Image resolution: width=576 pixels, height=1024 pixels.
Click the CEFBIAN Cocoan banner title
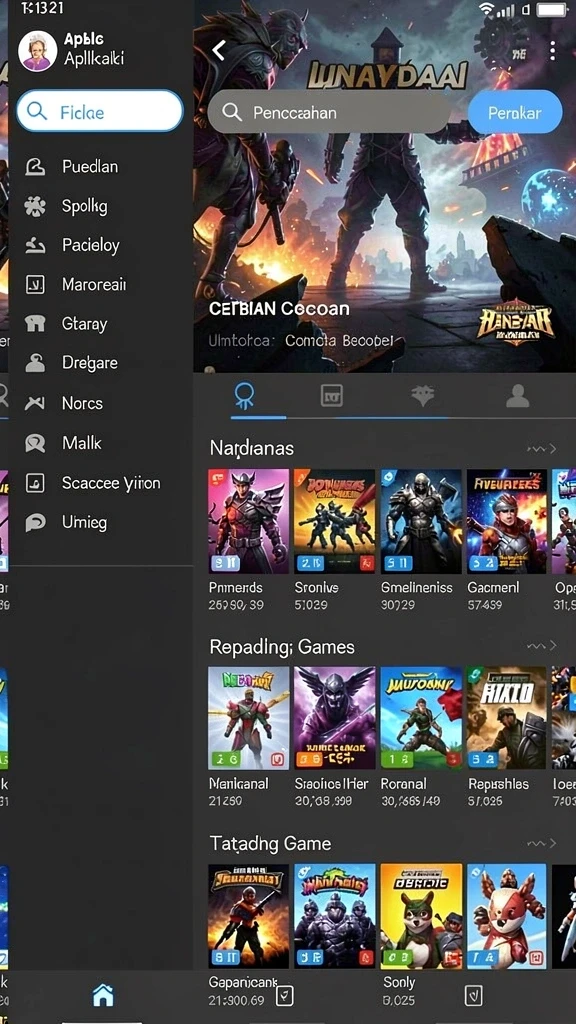click(x=279, y=308)
